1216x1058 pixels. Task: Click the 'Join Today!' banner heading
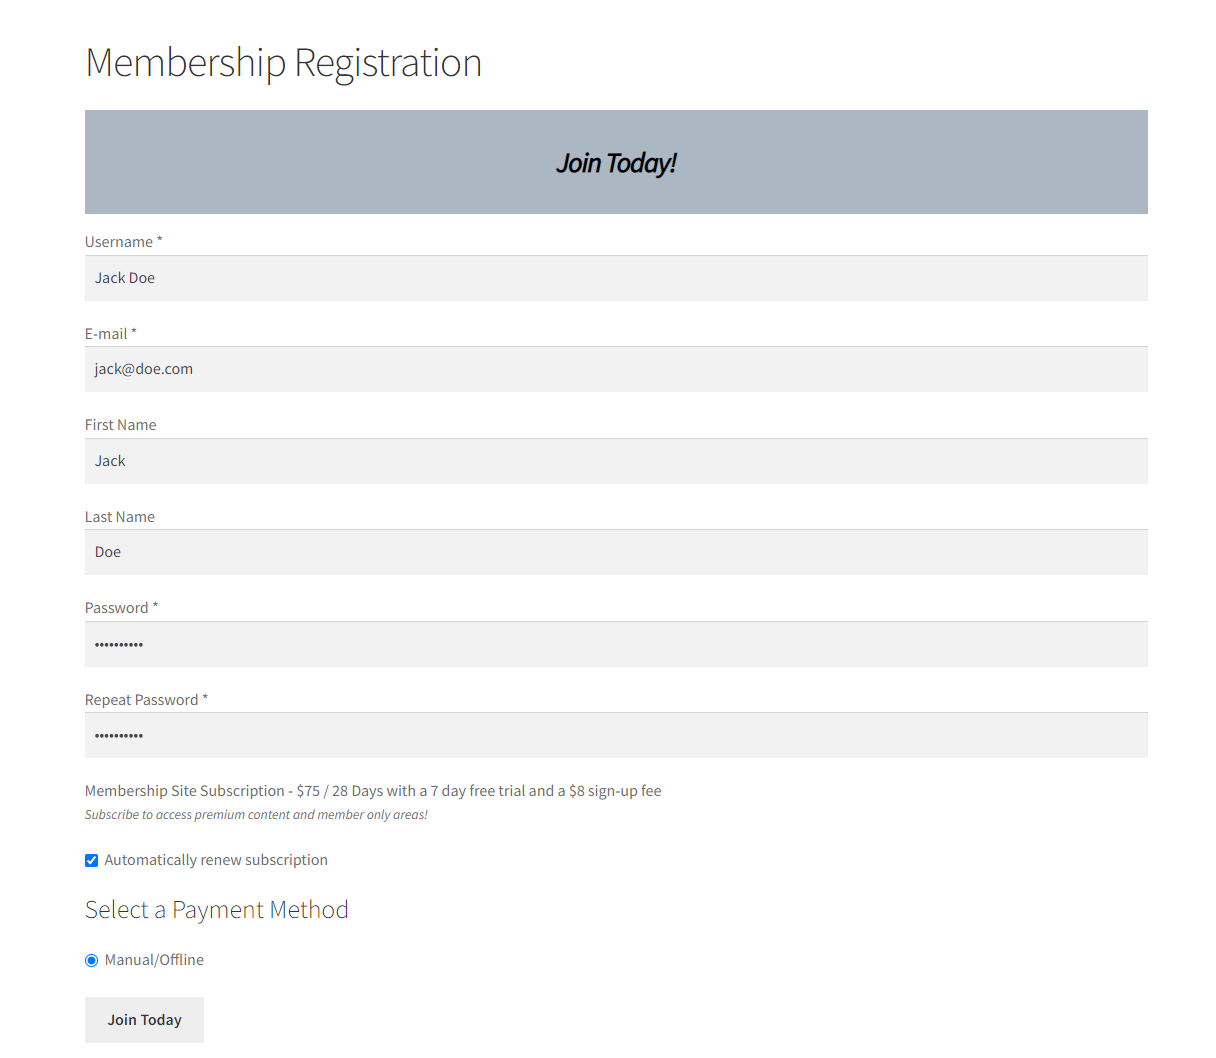pos(616,163)
